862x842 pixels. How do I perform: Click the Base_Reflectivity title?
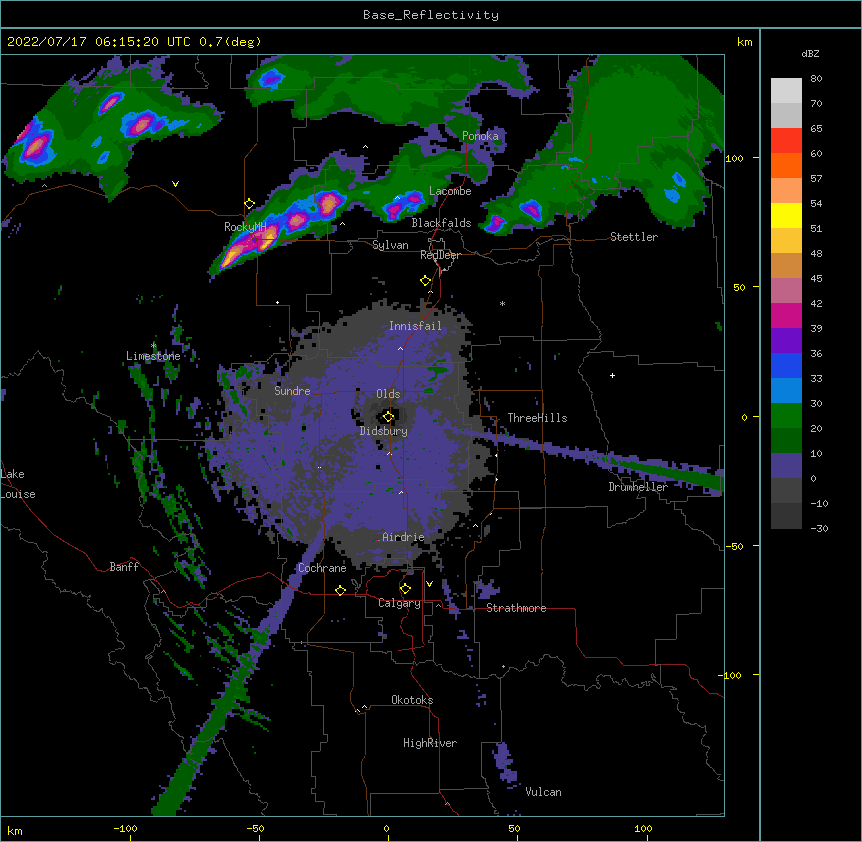[x=430, y=15]
